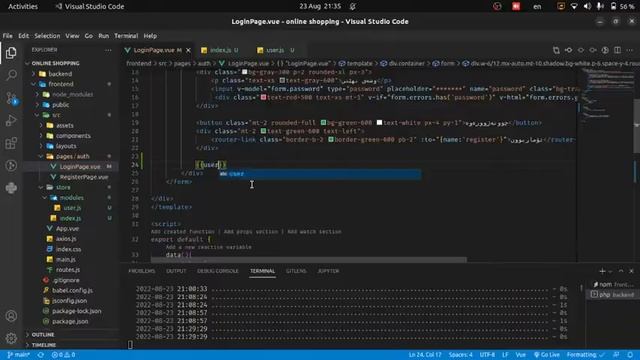Expand the layouts folder
This screenshot has width=640, height=360.
(66, 146)
